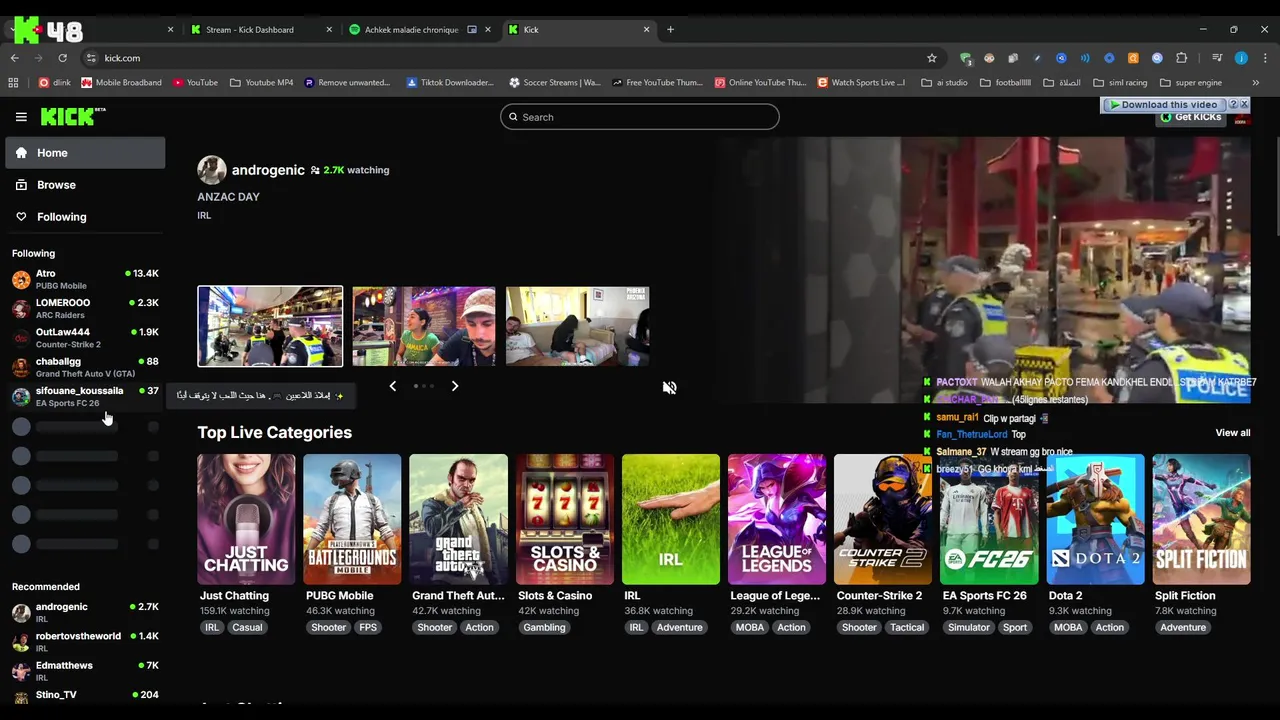
Task: Open the browser apps grid shortcut
Action: tap(13, 83)
